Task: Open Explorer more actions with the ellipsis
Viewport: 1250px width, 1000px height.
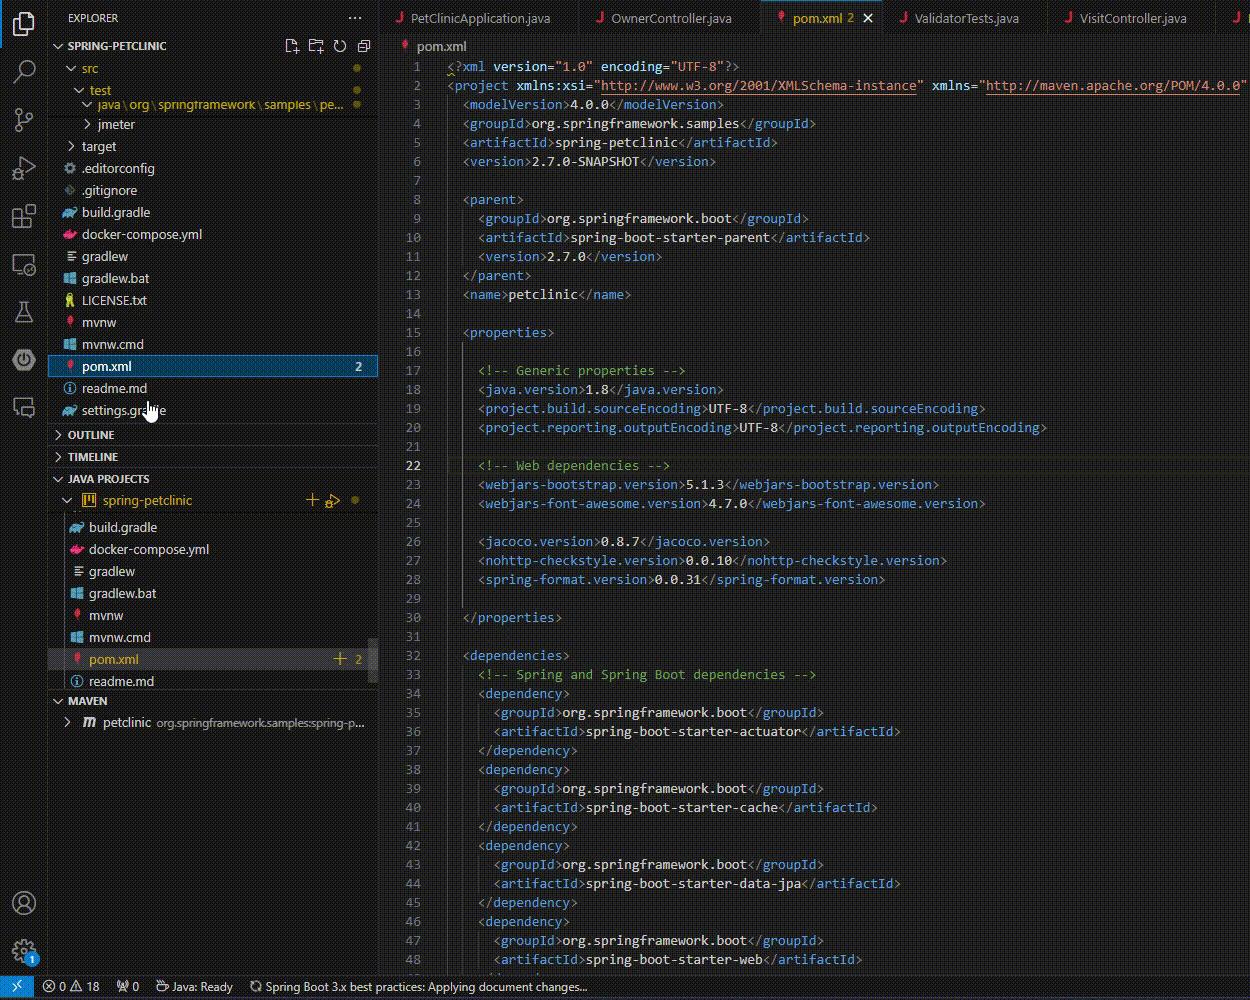Action: click(x=355, y=17)
